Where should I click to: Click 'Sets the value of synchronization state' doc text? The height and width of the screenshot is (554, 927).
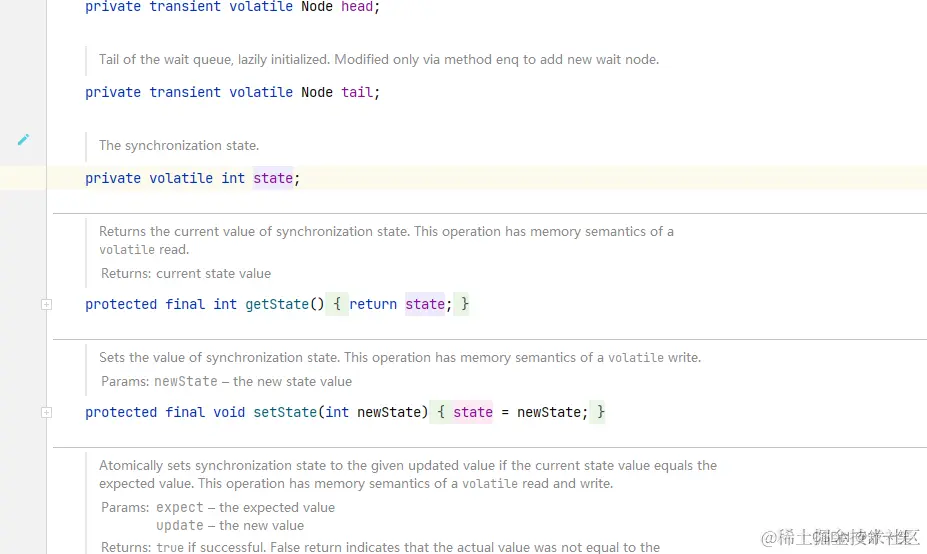click(400, 358)
